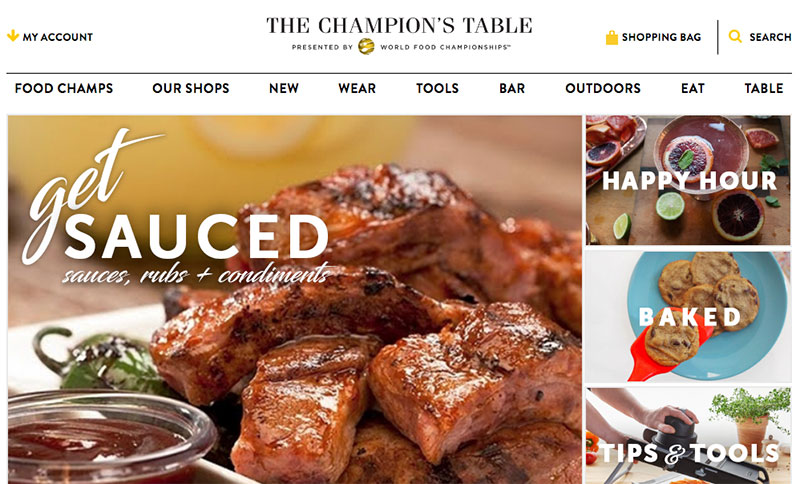This screenshot has width=800, height=484.
Task: Open the My Account menu
Action: pyautogui.click(x=58, y=37)
